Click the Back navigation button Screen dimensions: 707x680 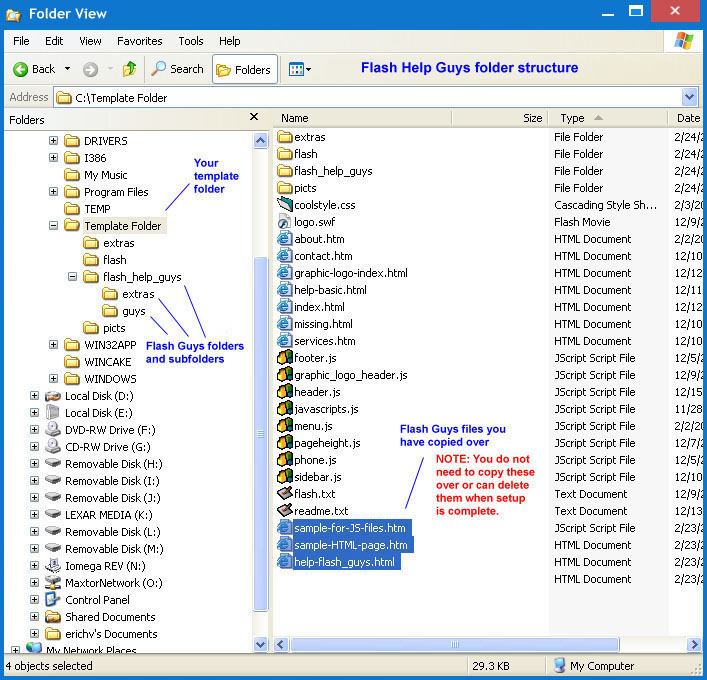pos(34,69)
